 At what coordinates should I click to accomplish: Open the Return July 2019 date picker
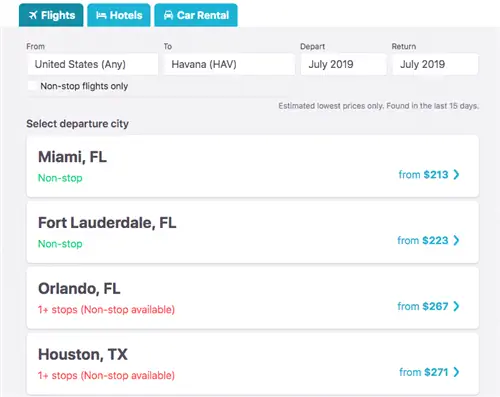(x=435, y=64)
